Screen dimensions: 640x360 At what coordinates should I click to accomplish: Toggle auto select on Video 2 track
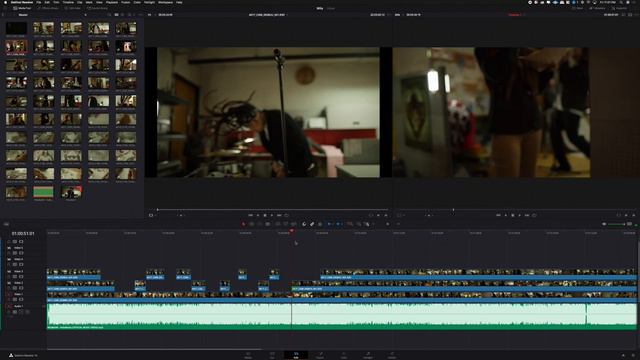(15, 288)
